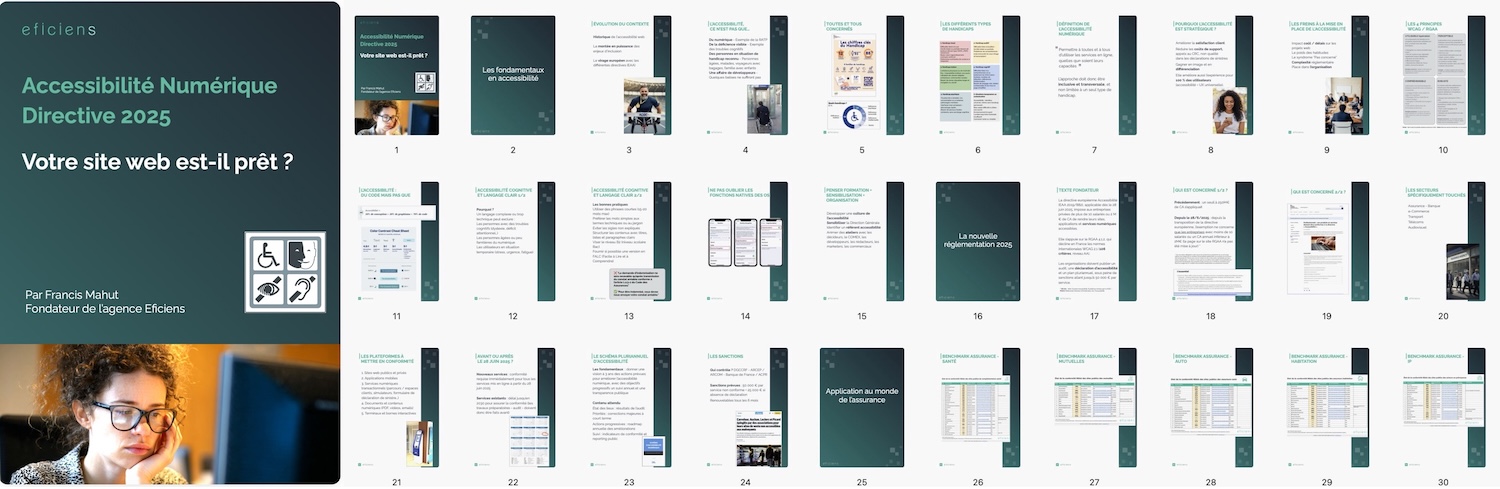Click the disability pictograms icon on title slide
This screenshot has width=1500, height=489.
[x=285, y=272]
